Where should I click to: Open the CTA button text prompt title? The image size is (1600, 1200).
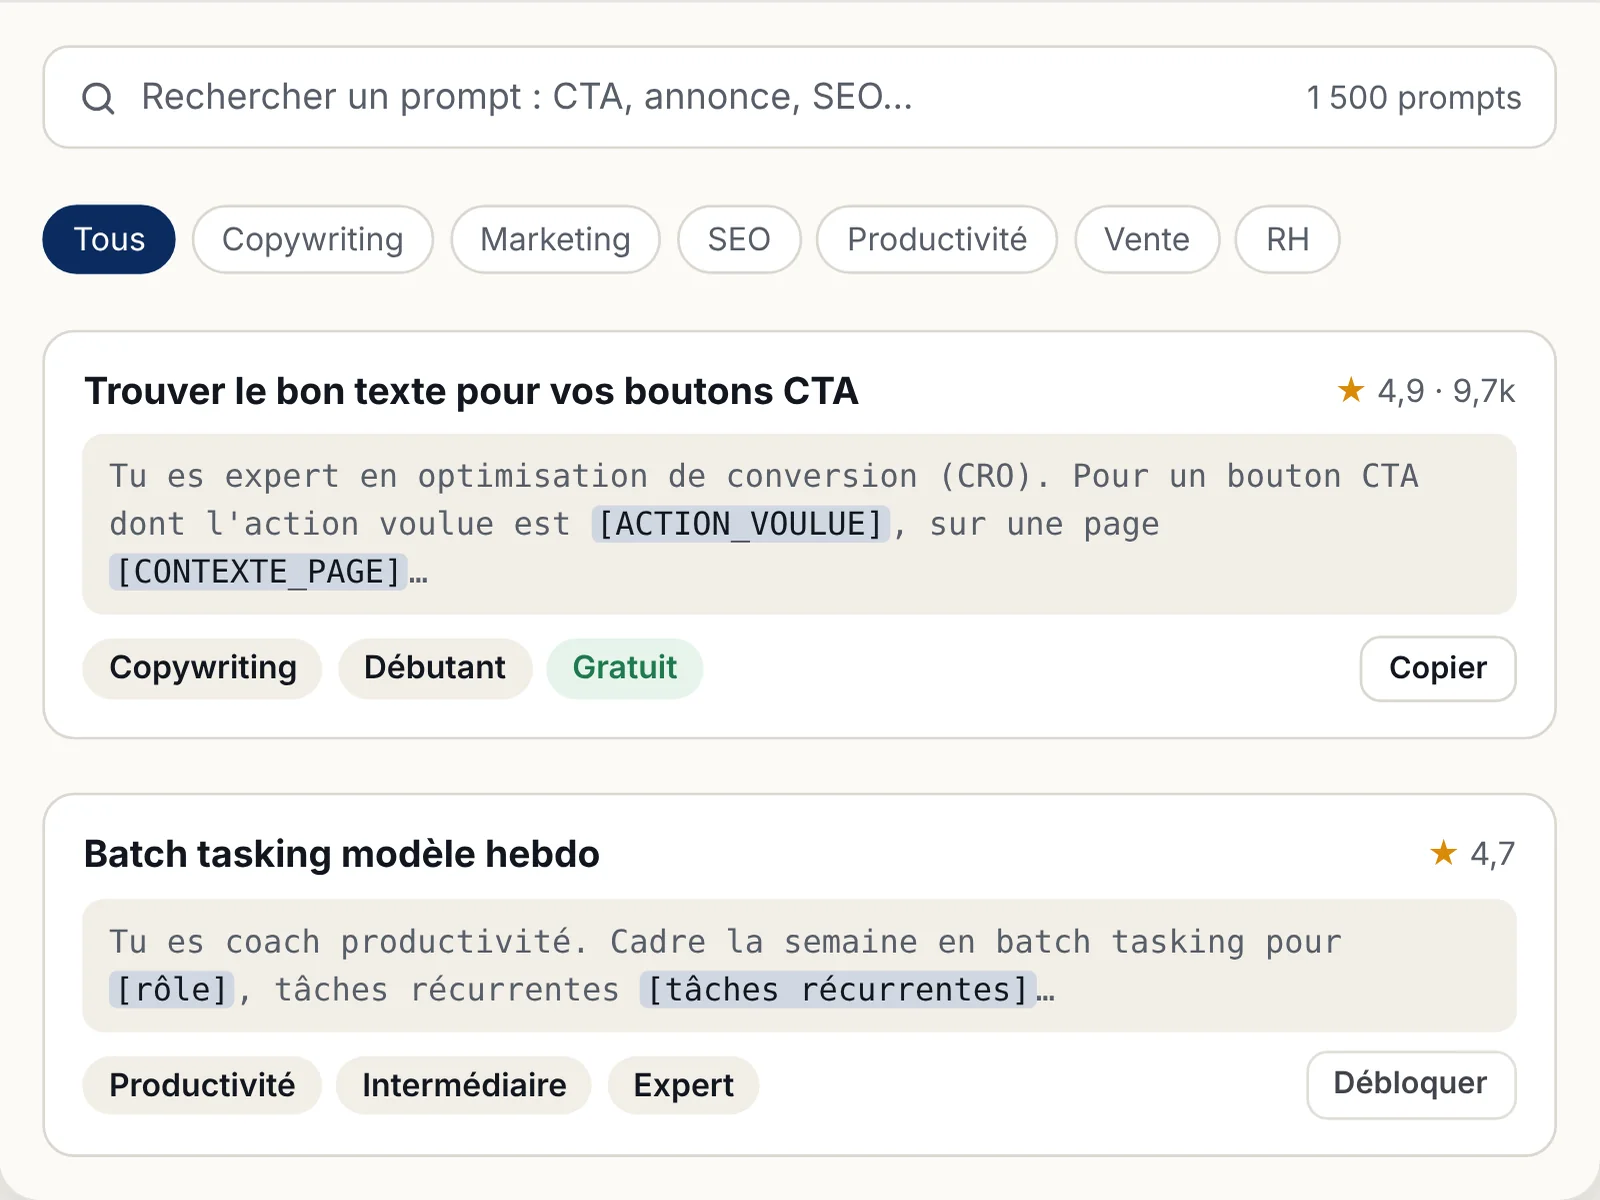pos(471,391)
